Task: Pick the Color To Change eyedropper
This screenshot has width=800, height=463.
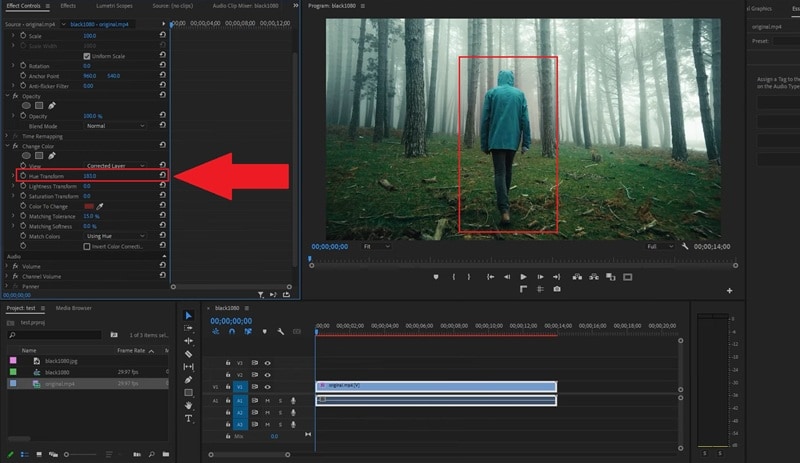Action: pos(100,206)
